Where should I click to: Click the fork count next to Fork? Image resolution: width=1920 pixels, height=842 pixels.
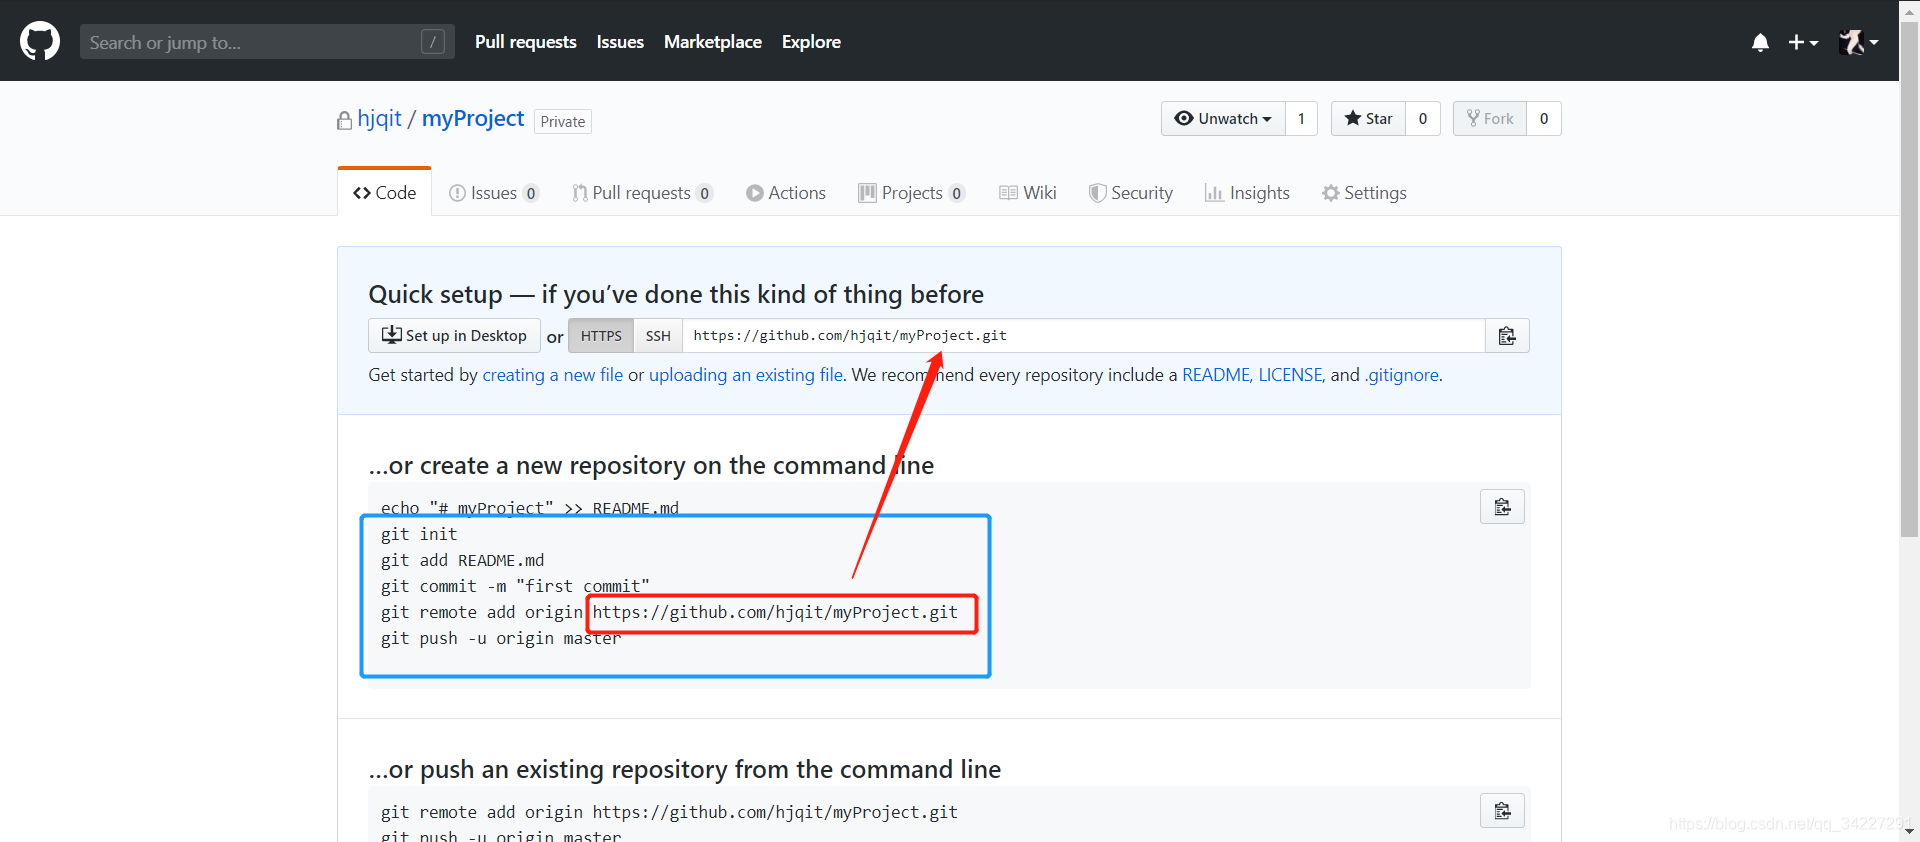(x=1544, y=118)
